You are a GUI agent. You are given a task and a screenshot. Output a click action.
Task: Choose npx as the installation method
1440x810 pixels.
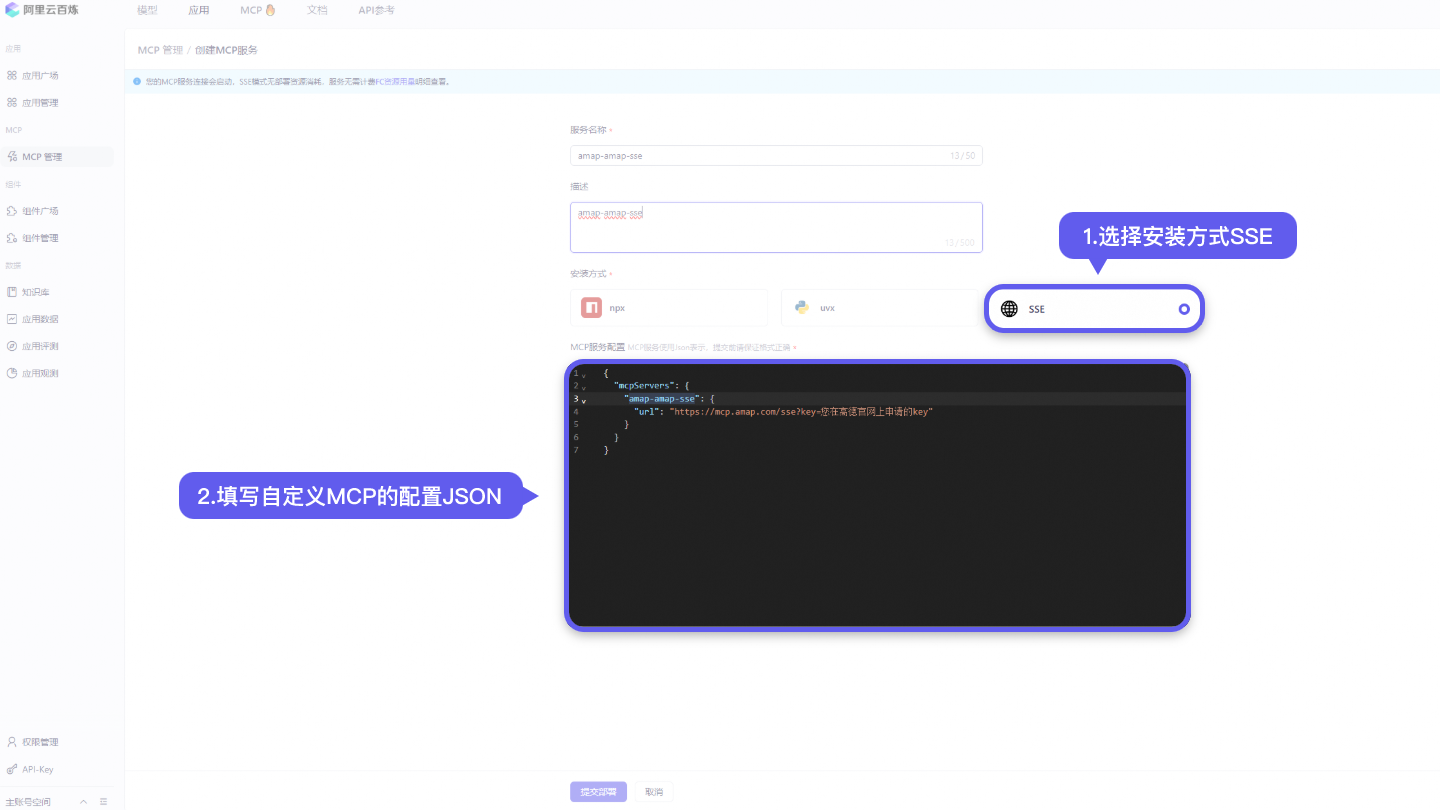[668, 307]
